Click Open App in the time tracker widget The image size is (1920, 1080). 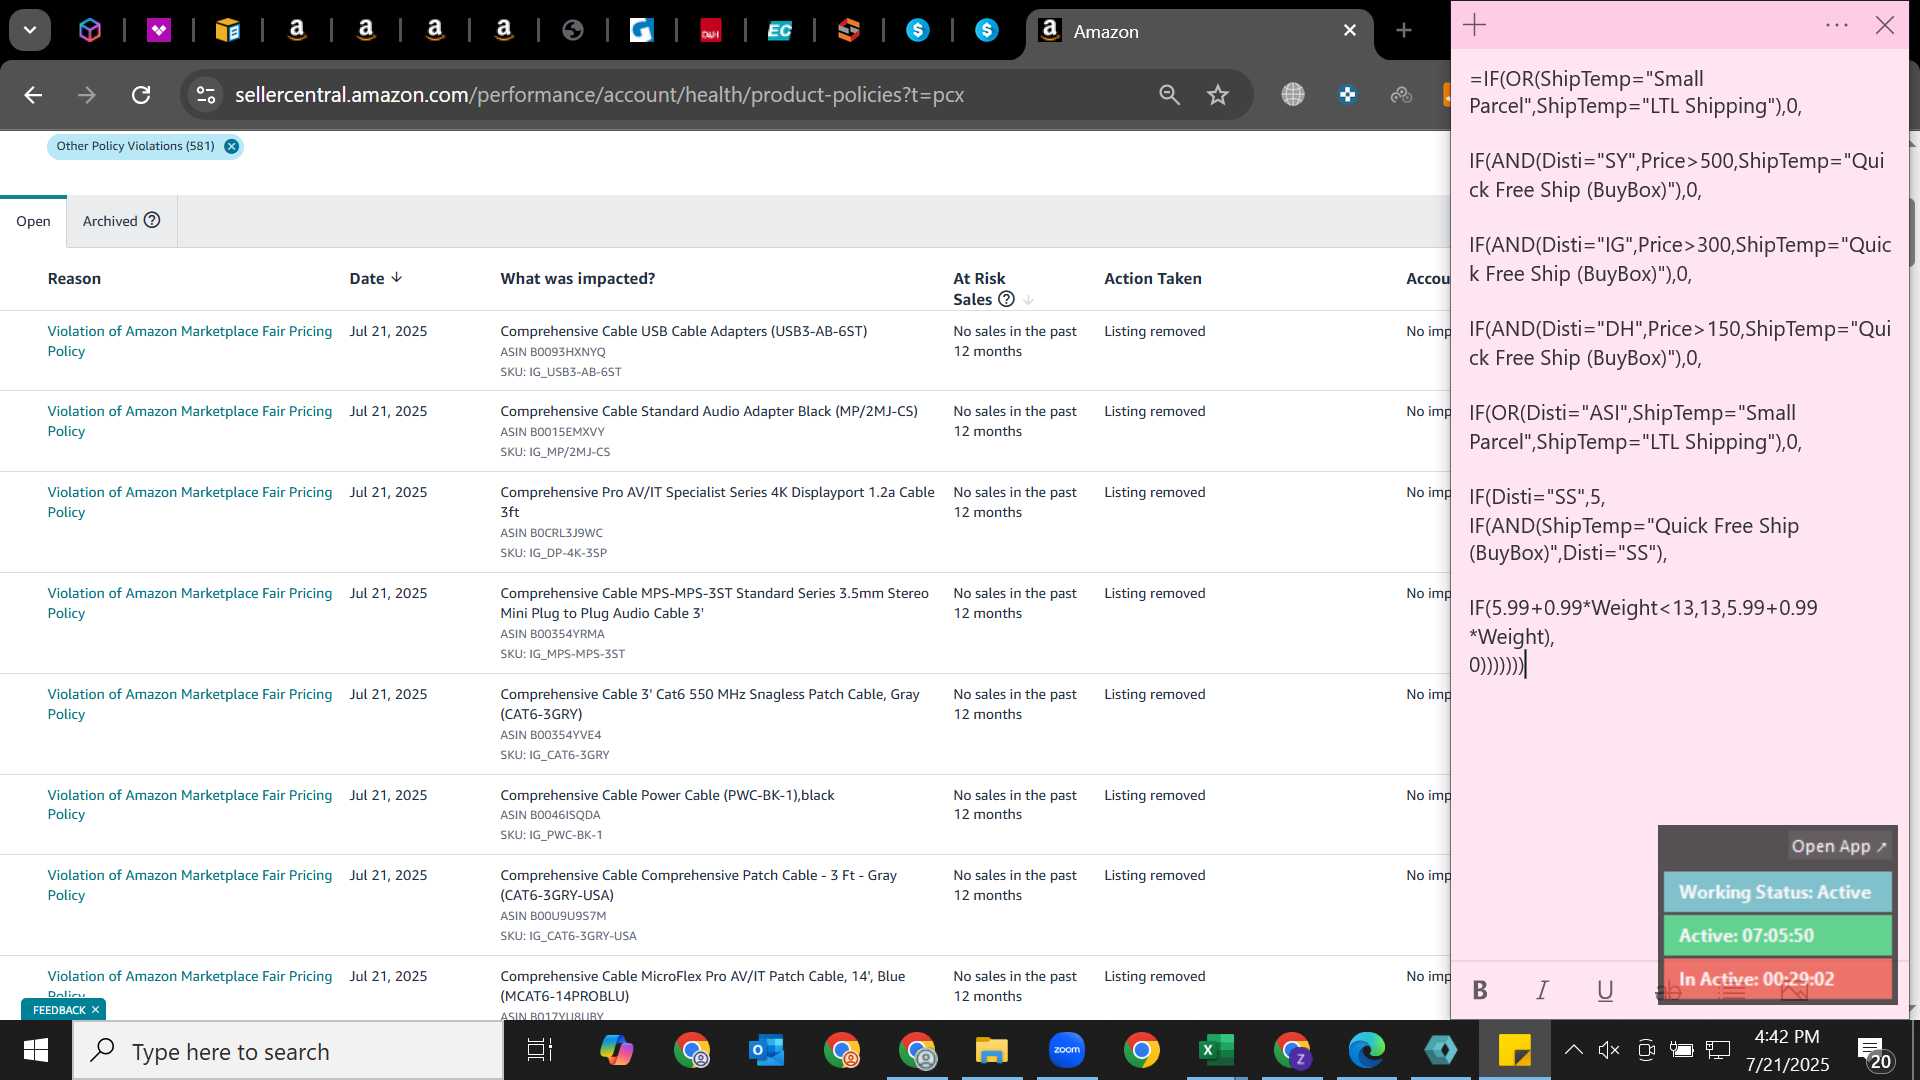[x=1838, y=846]
